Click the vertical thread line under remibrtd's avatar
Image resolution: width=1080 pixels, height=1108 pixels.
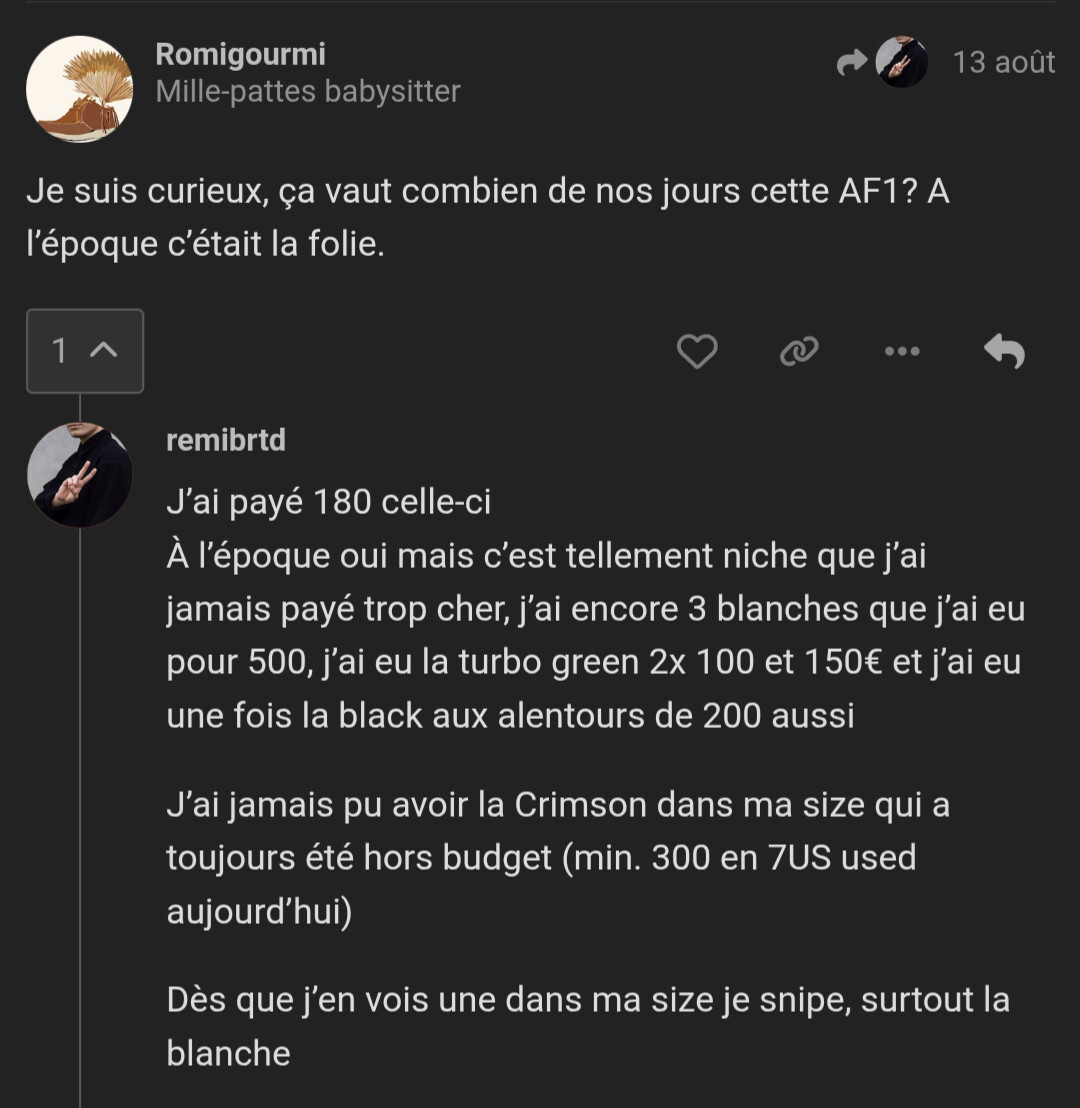80,800
